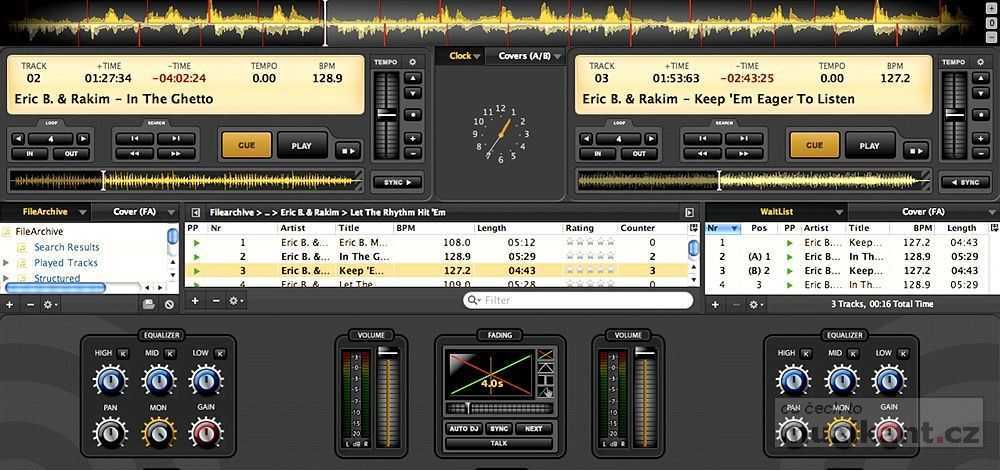The image size is (1000, 470).
Task: Expand the Played Tracks tree node
Action: point(6,263)
